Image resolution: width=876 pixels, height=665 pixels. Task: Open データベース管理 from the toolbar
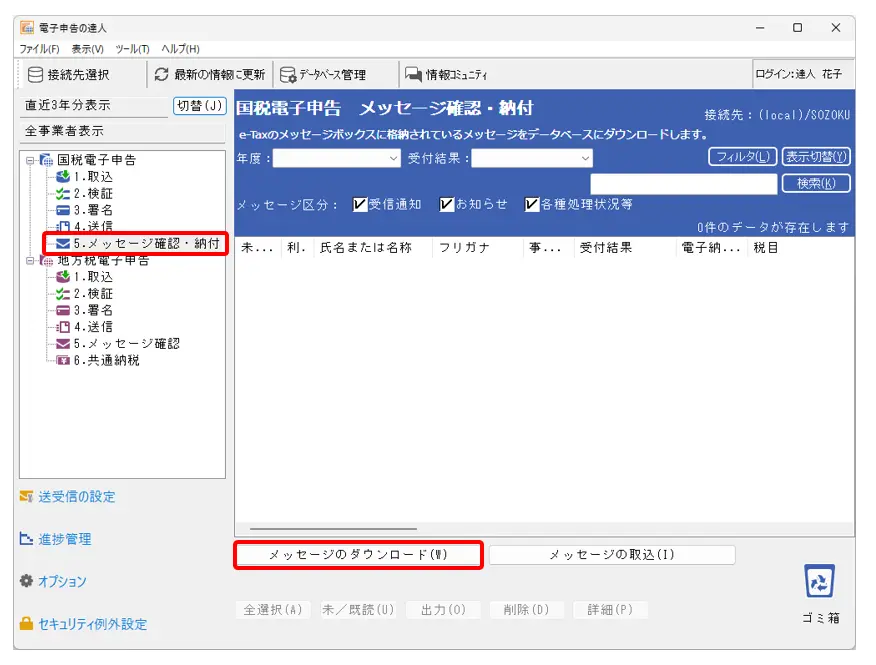click(288, 74)
